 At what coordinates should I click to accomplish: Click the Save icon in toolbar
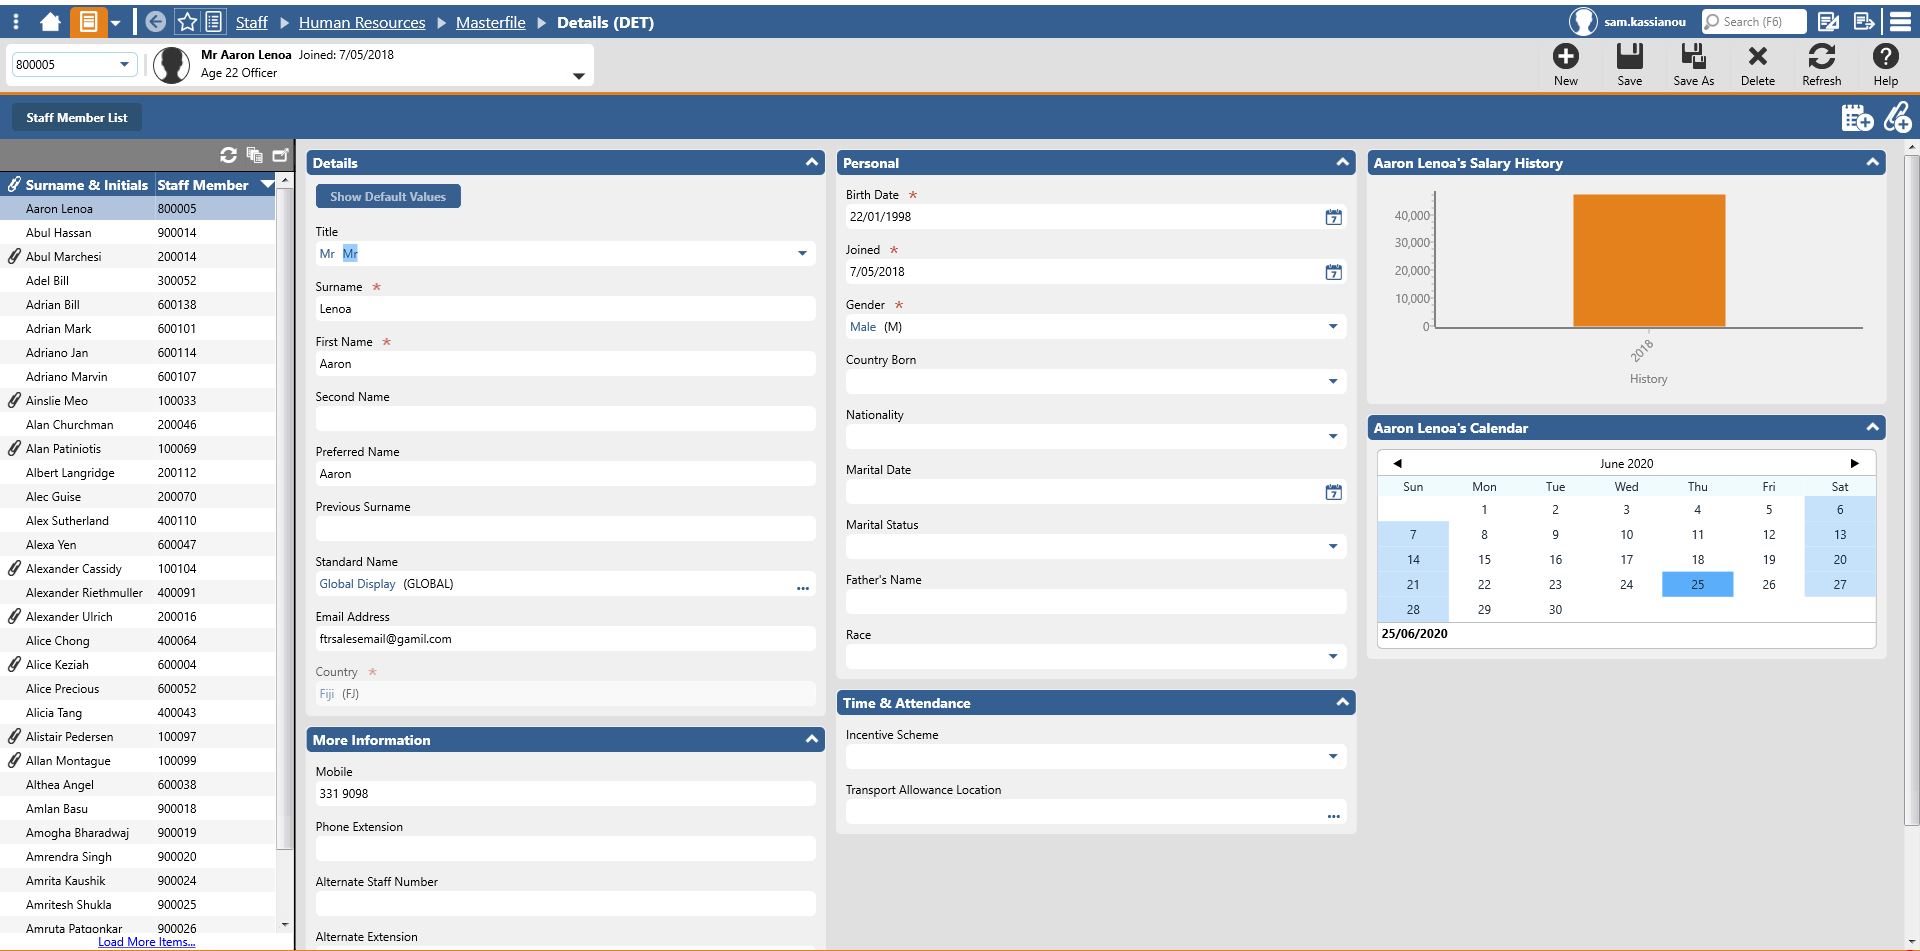[1629, 58]
